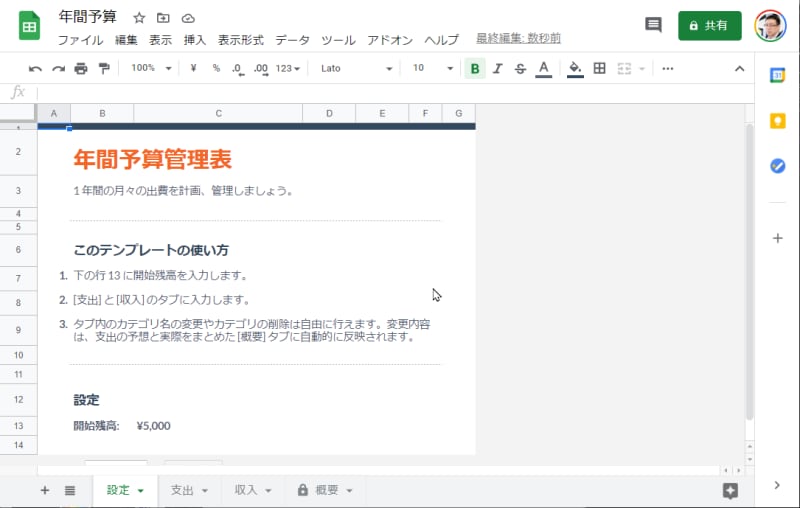Open the ツール menu
The width and height of the screenshot is (800, 508).
pos(338,40)
